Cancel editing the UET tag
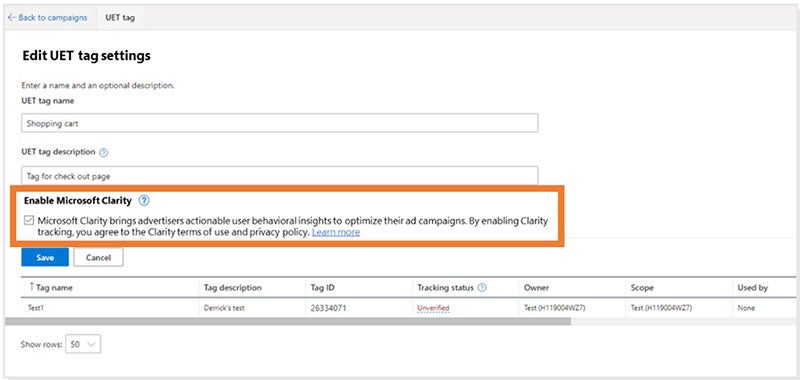800x380 pixels. pos(98,258)
